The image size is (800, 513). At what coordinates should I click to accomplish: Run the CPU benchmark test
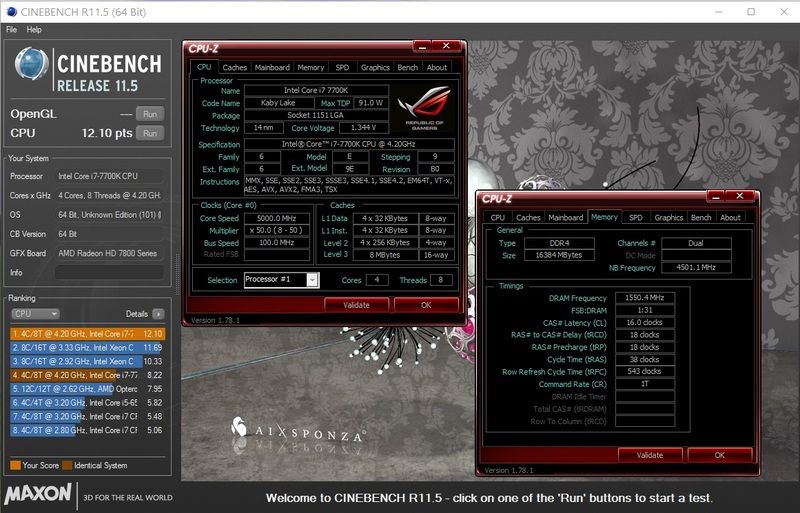point(150,133)
